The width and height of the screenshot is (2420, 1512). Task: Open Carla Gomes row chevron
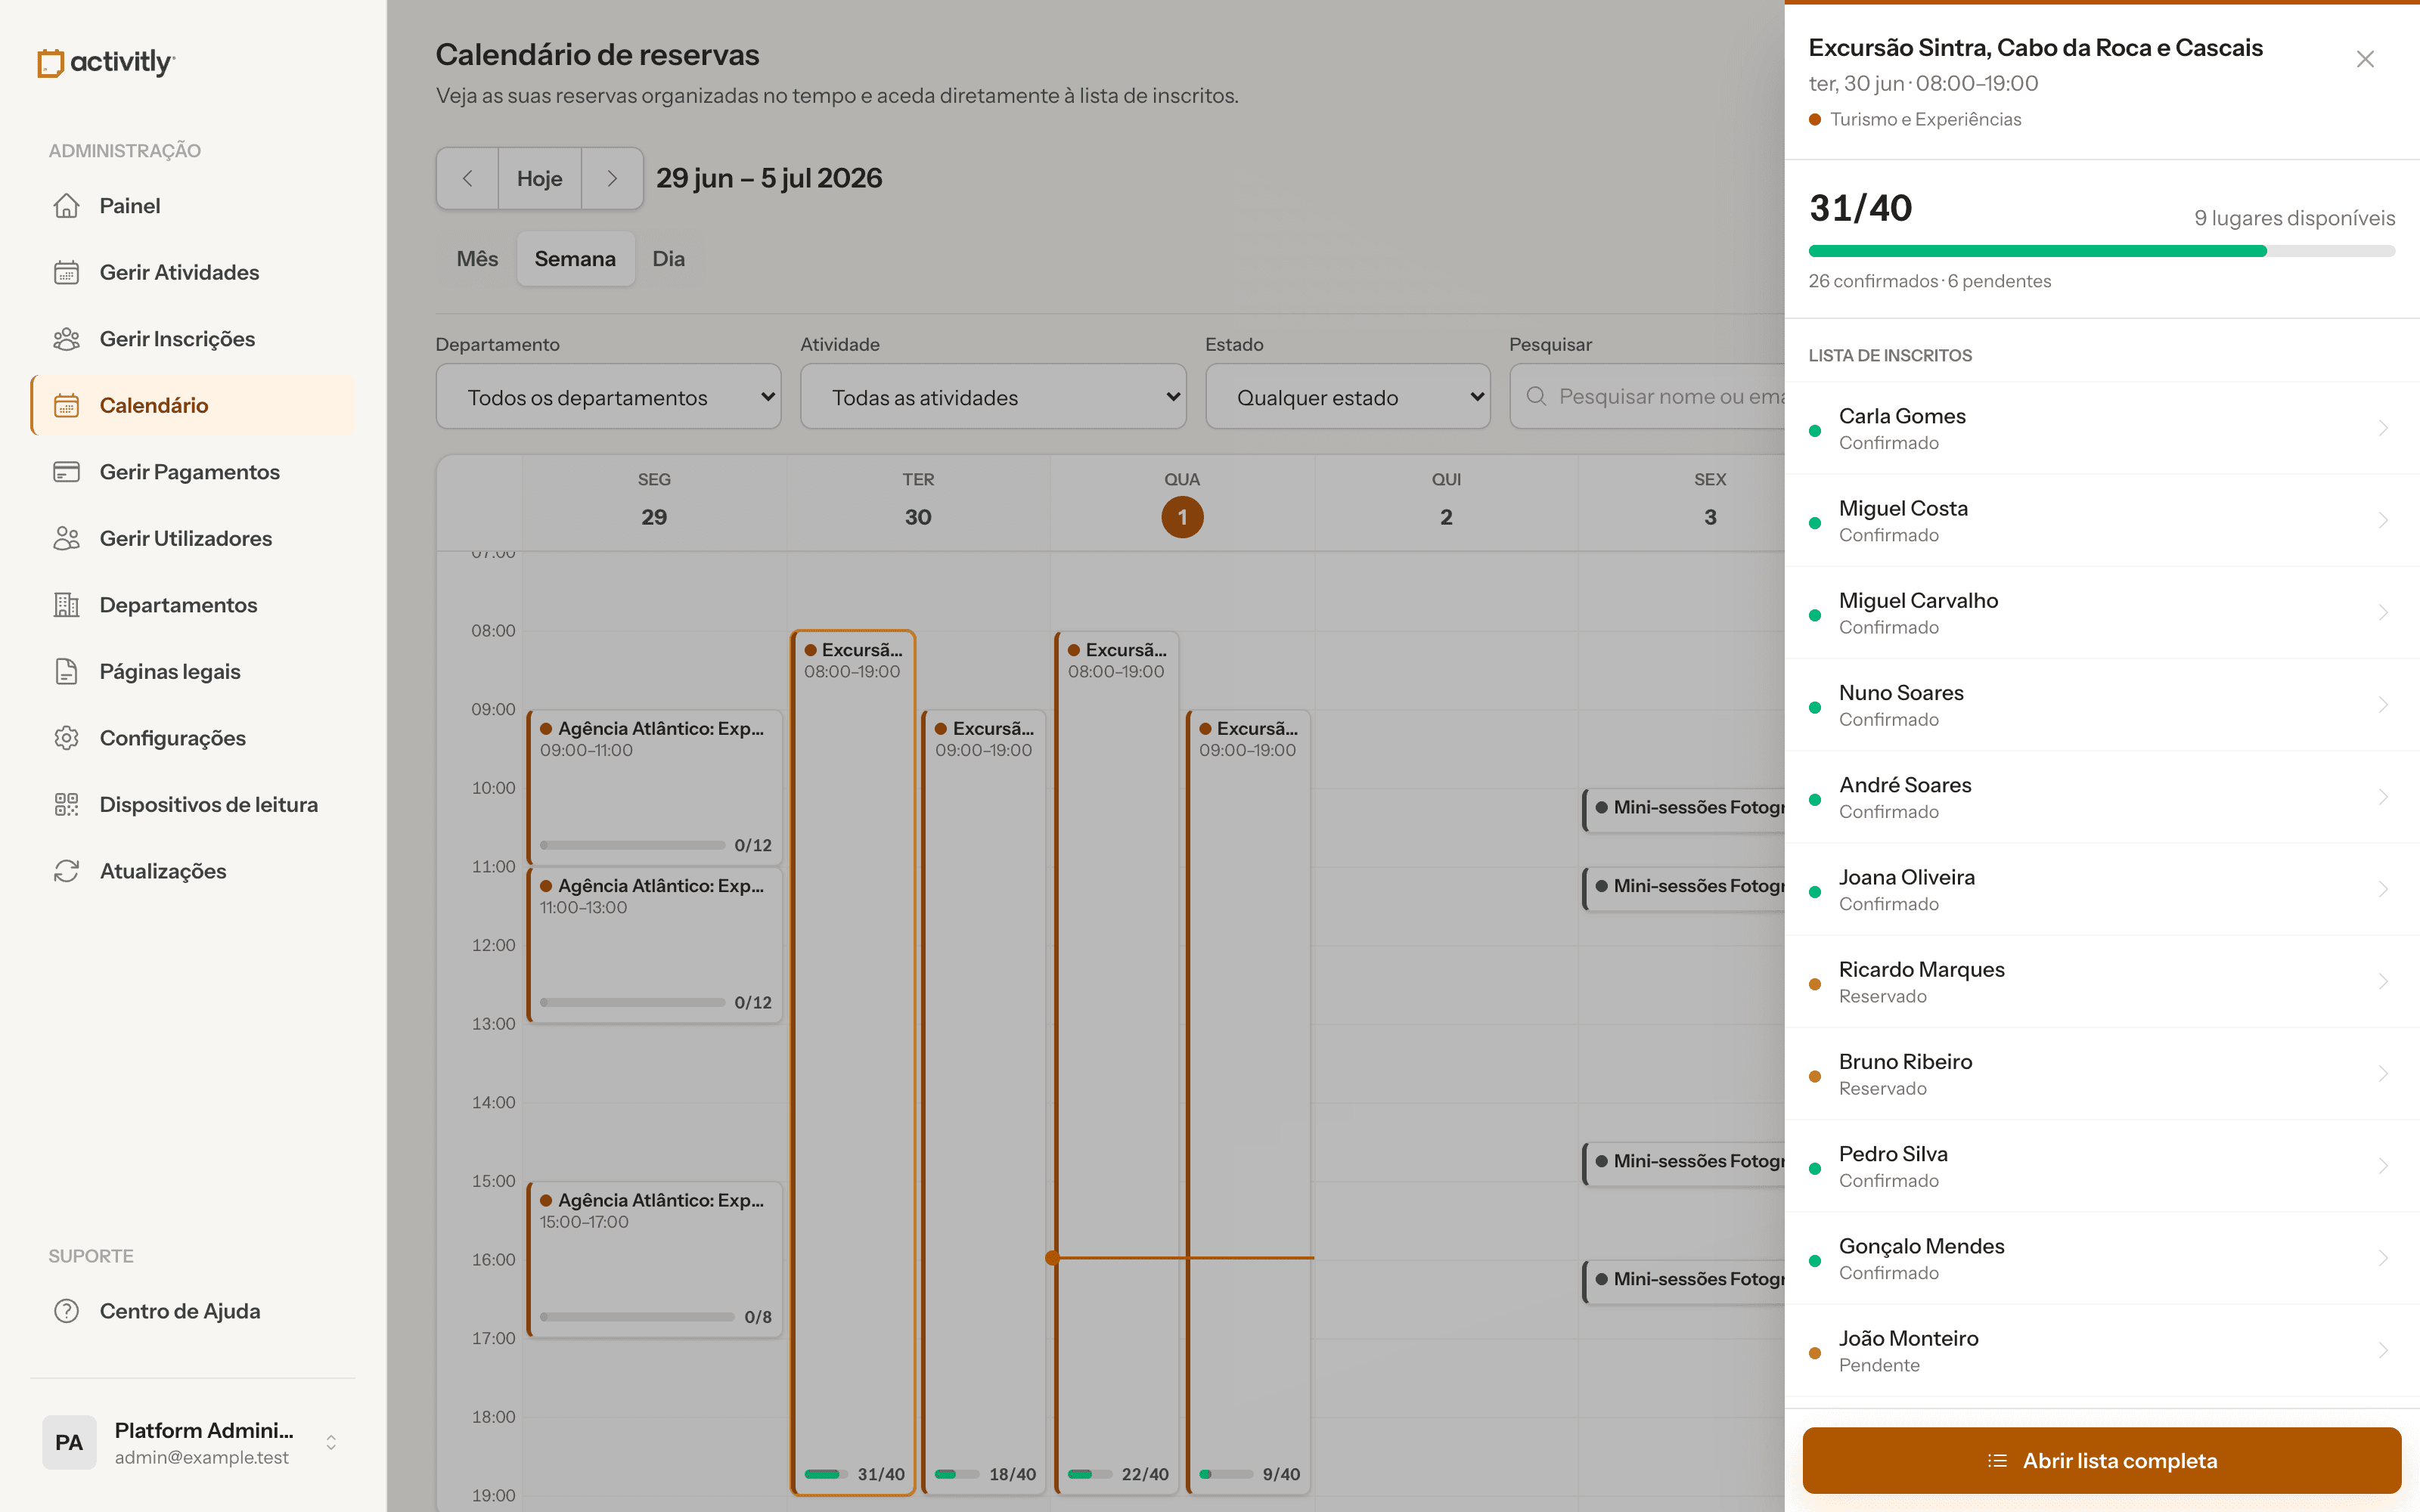pos(2383,428)
